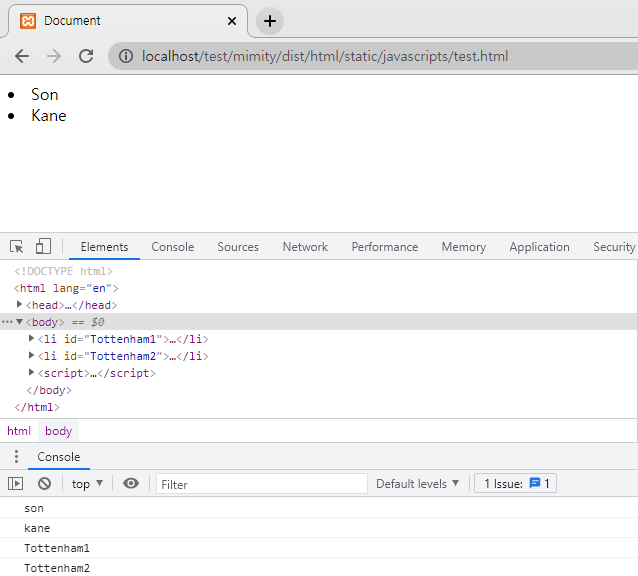Open the Security tab
The height and width of the screenshot is (576, 638).
pyautogui.click(x=614, y=247)
